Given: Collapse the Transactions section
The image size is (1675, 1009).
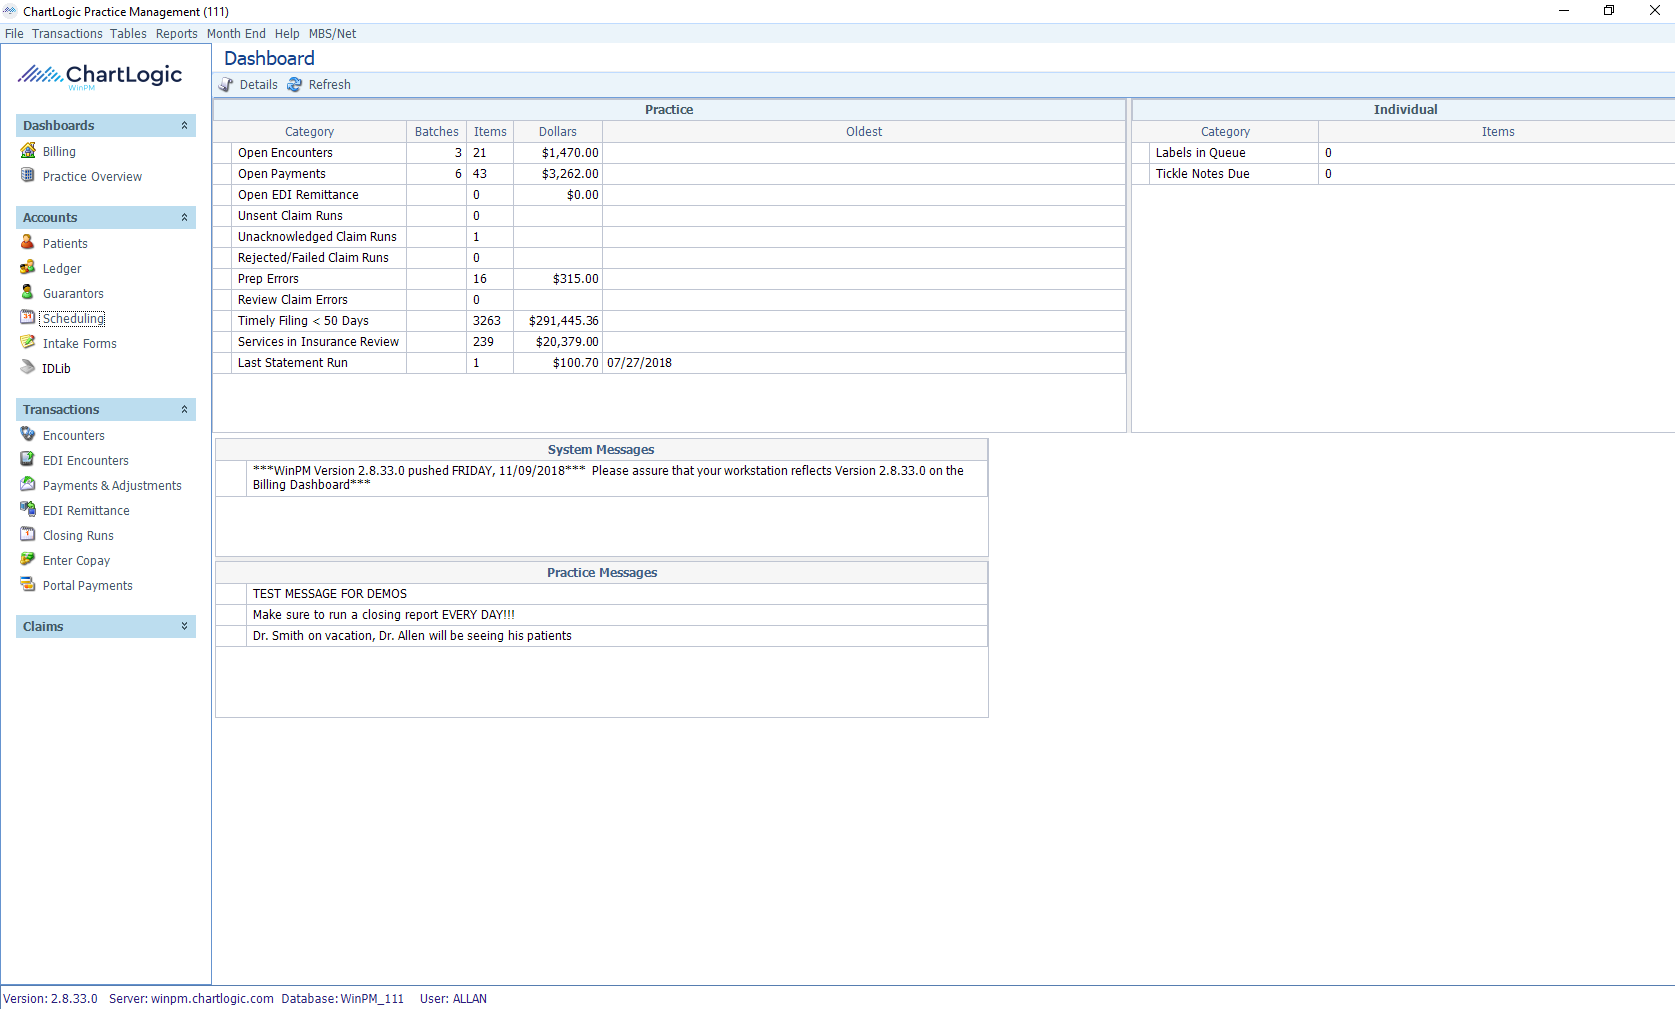Looking at the screenshot, I should pos(184,409).
